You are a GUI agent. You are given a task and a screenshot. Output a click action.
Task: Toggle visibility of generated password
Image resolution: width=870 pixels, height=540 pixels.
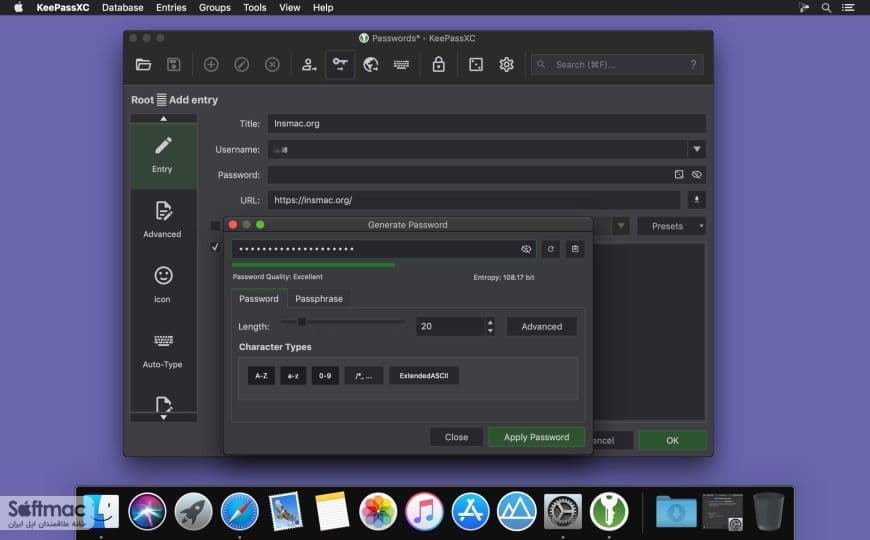pos(526,249)
